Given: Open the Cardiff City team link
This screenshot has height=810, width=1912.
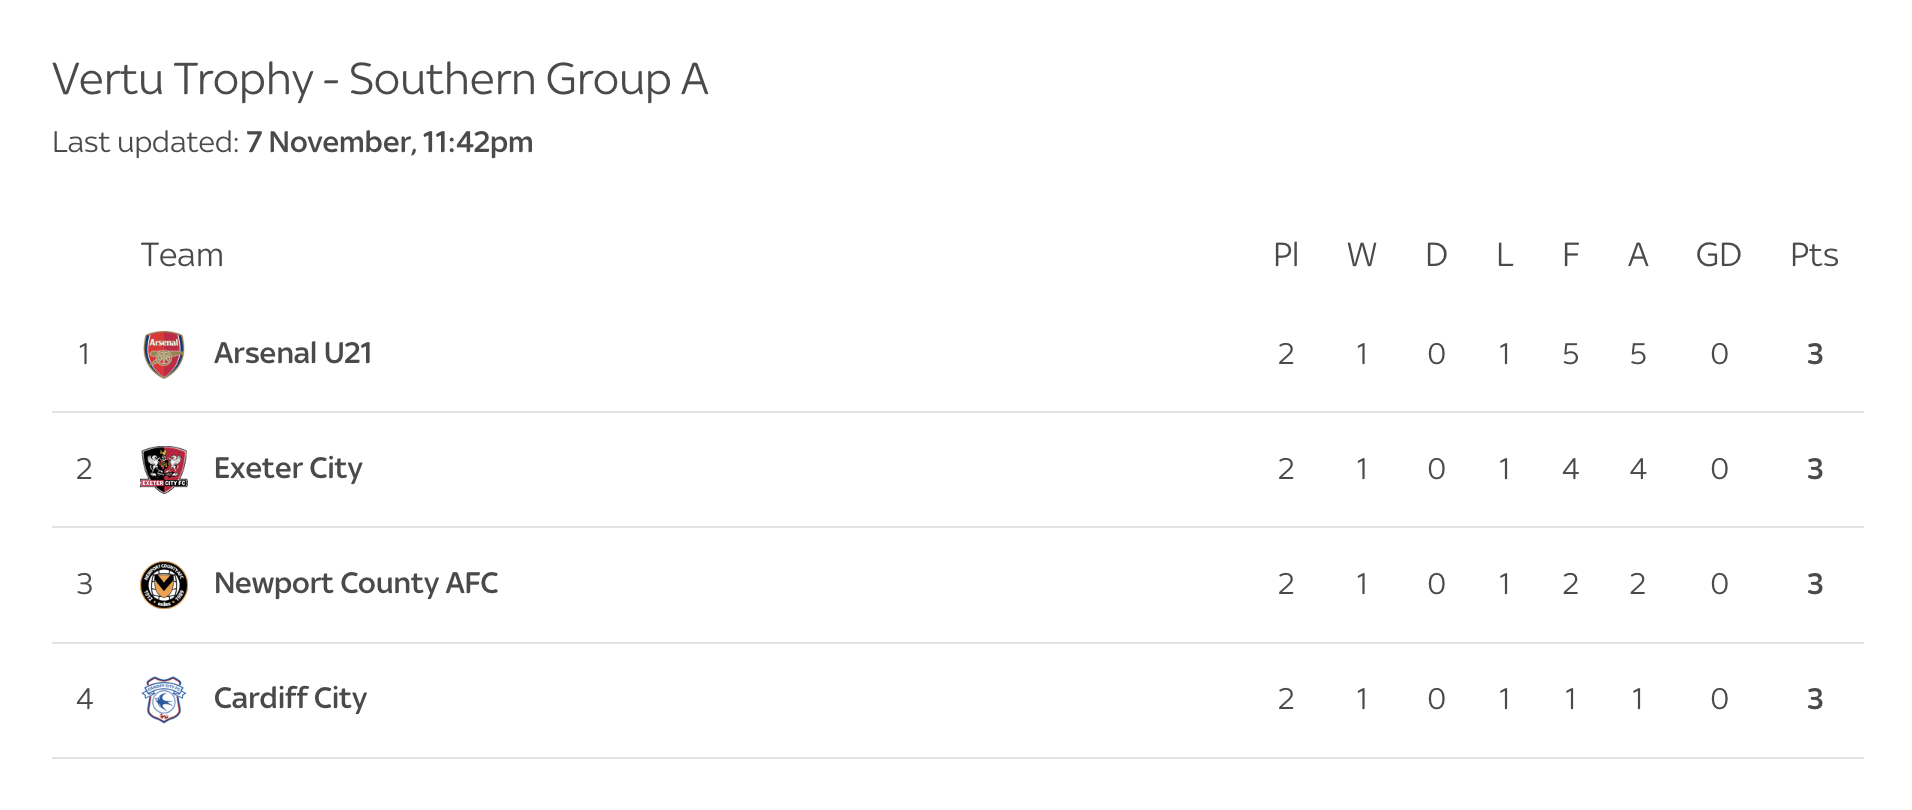Looking at the screenshot, I should coord(290,699).
